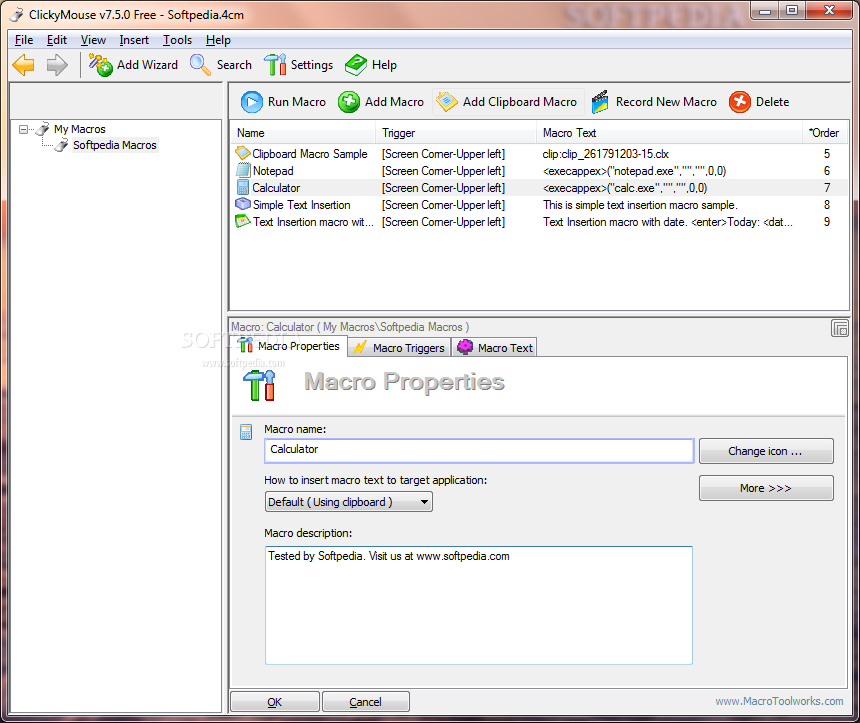Click the Back arrow icon
860x723 pixels.
point(24,65)
